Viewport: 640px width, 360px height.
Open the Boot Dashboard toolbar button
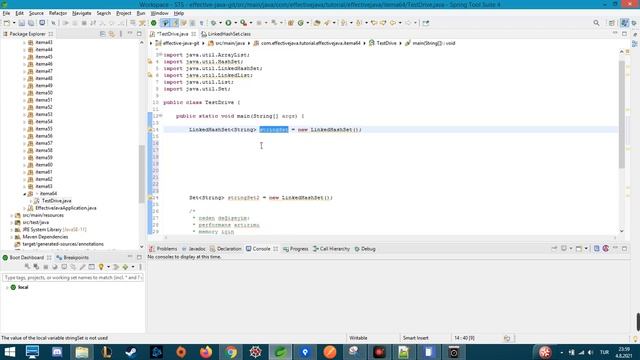pos(153,23)
